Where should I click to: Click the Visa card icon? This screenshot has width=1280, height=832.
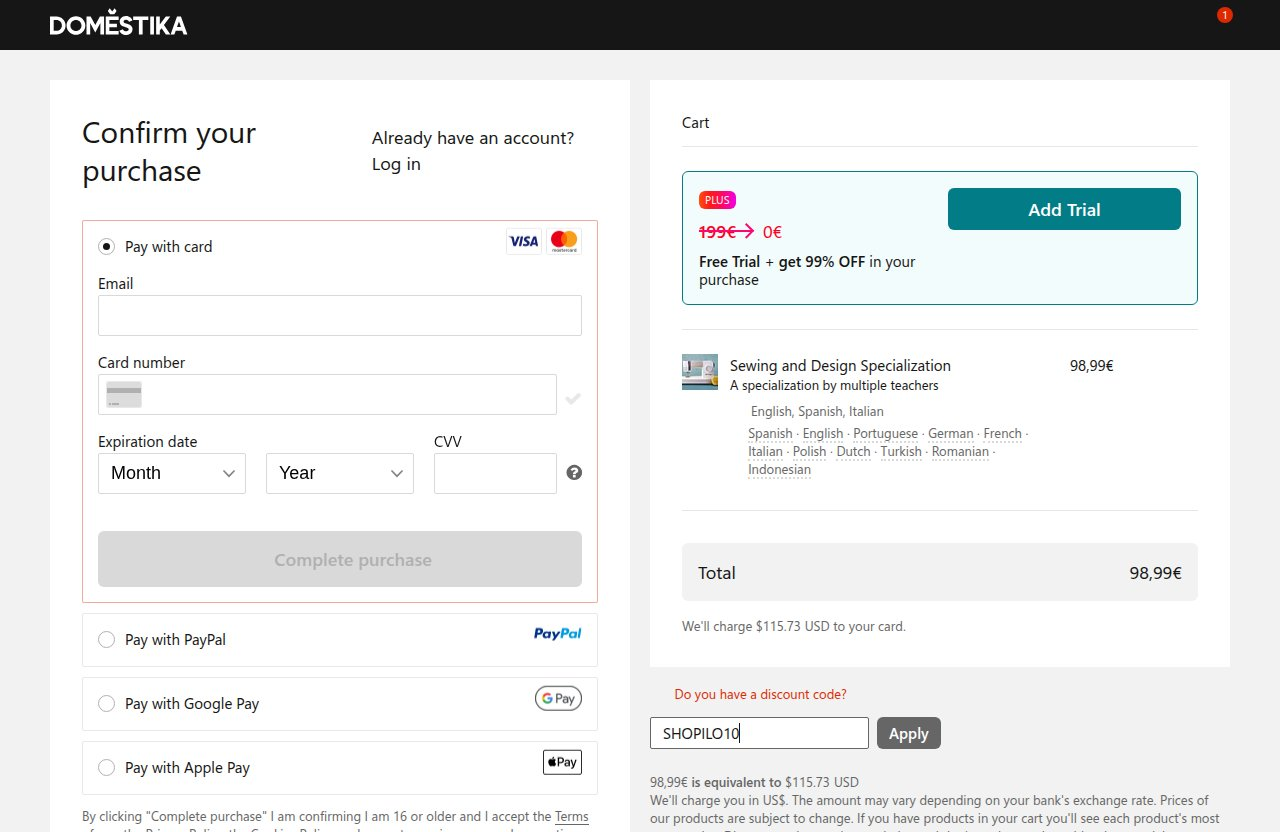pyautogui.click(x=524, y=240)
